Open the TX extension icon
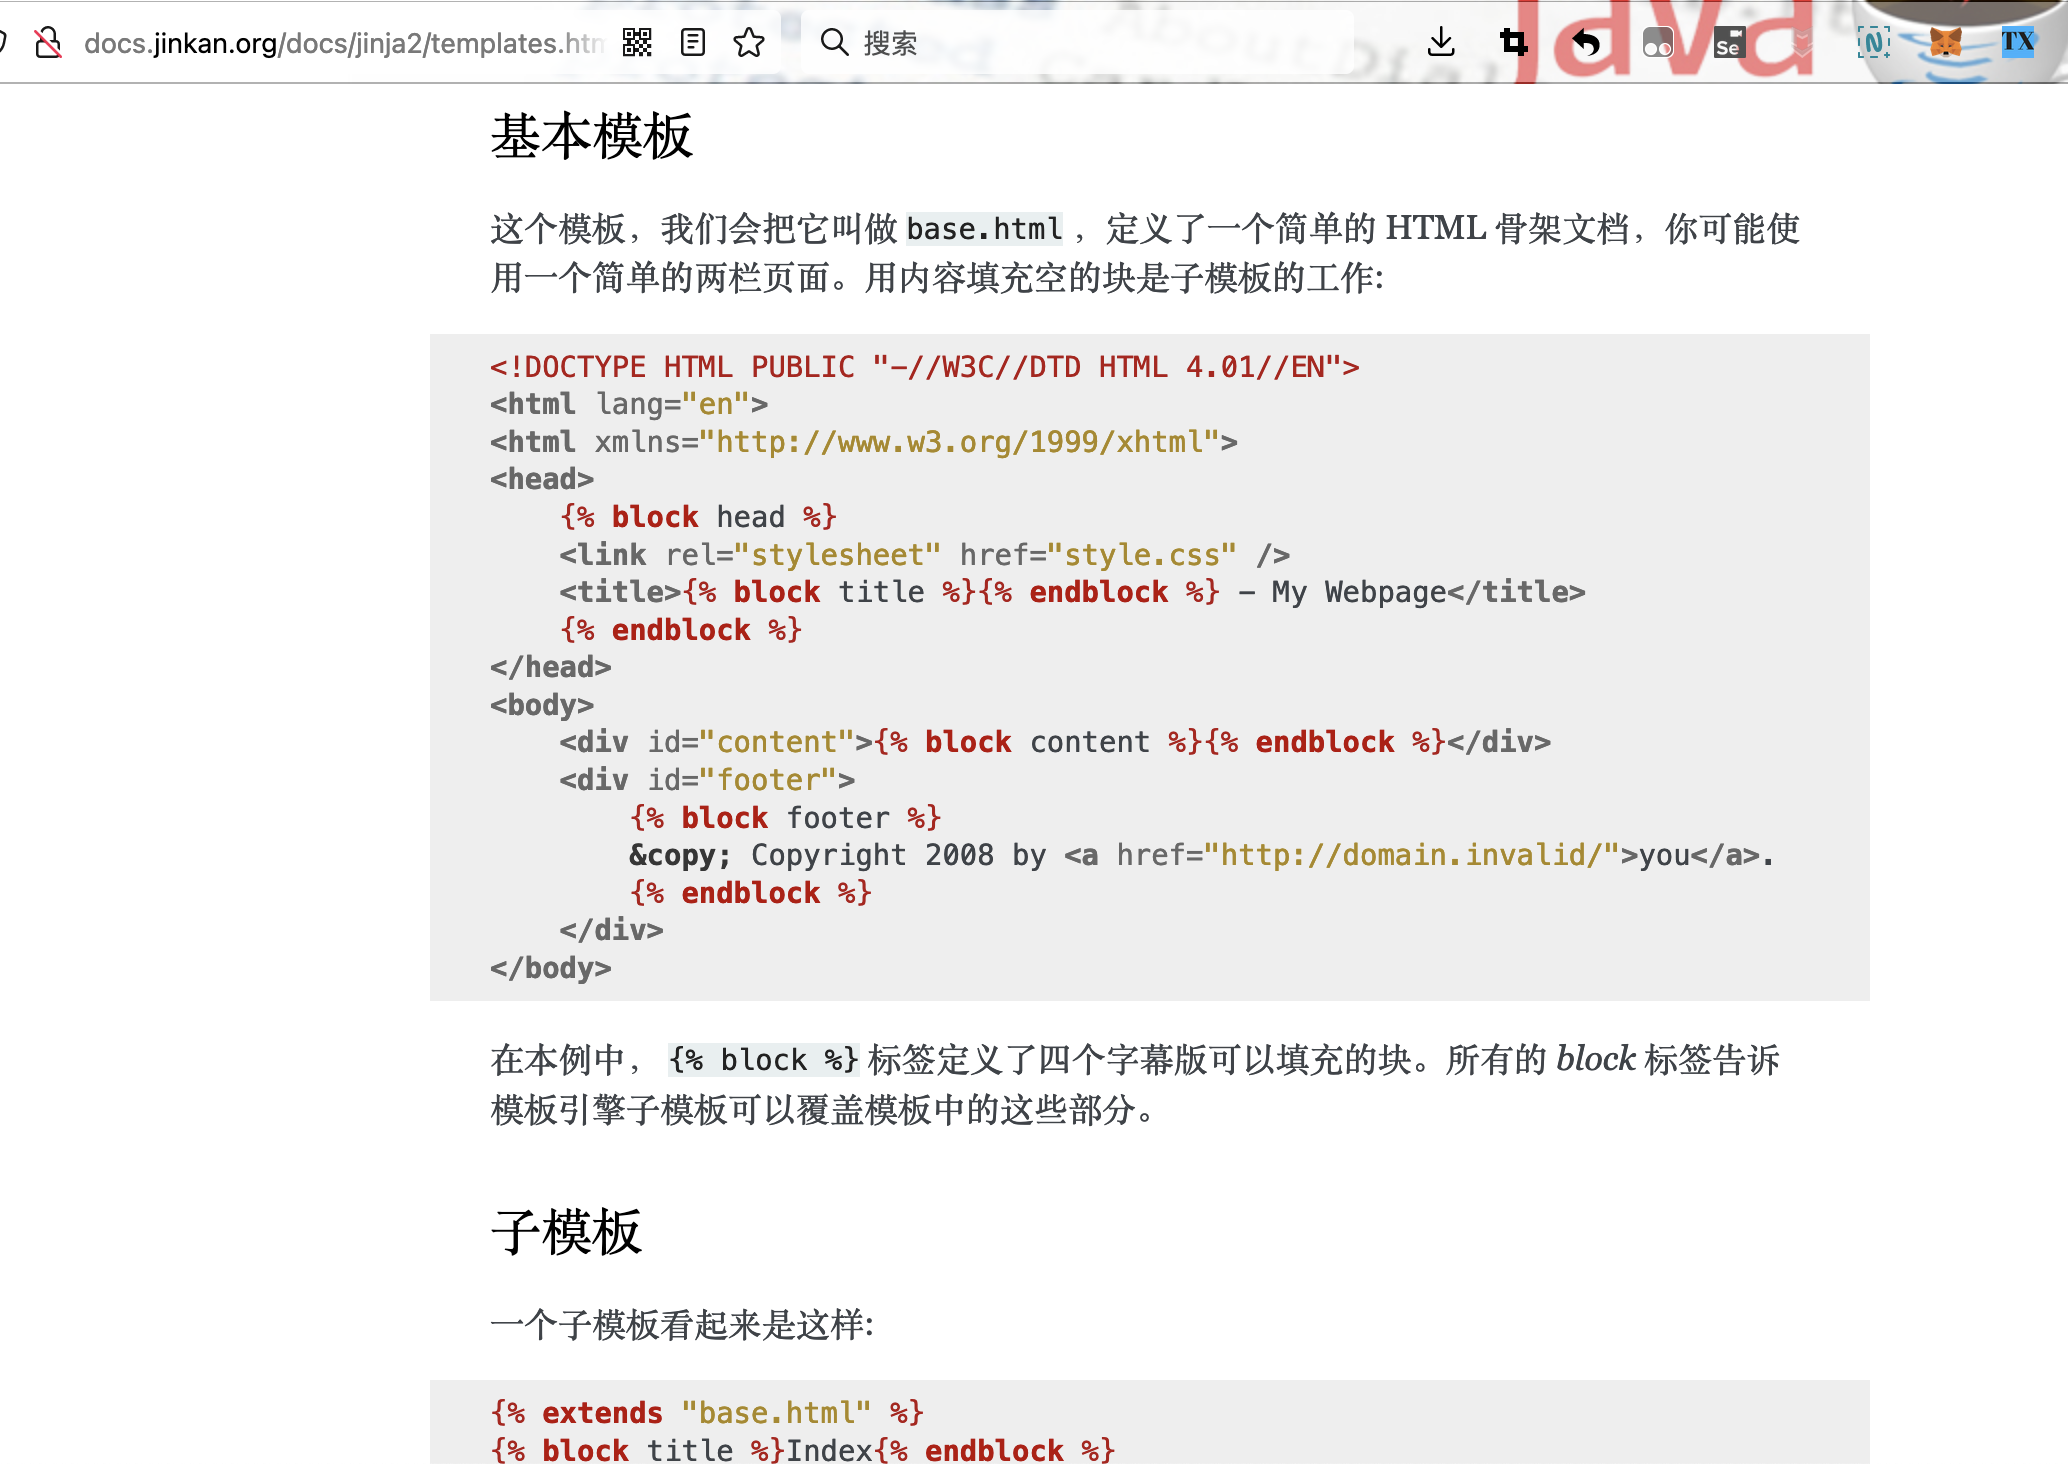The width and height of the screenshot is (2068, 1464). (2017, 42)
